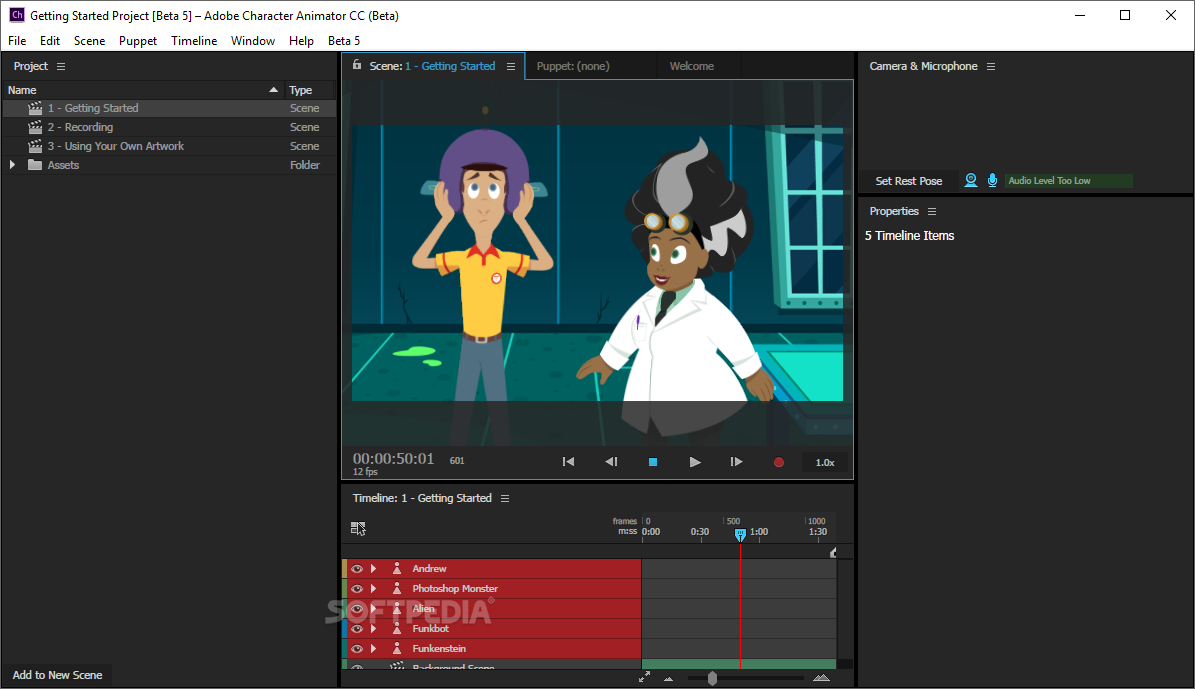This screenshot has height=689, width=1195.
Task: Open Camera & Microphone panel menu
Action: tap(991, 66)
